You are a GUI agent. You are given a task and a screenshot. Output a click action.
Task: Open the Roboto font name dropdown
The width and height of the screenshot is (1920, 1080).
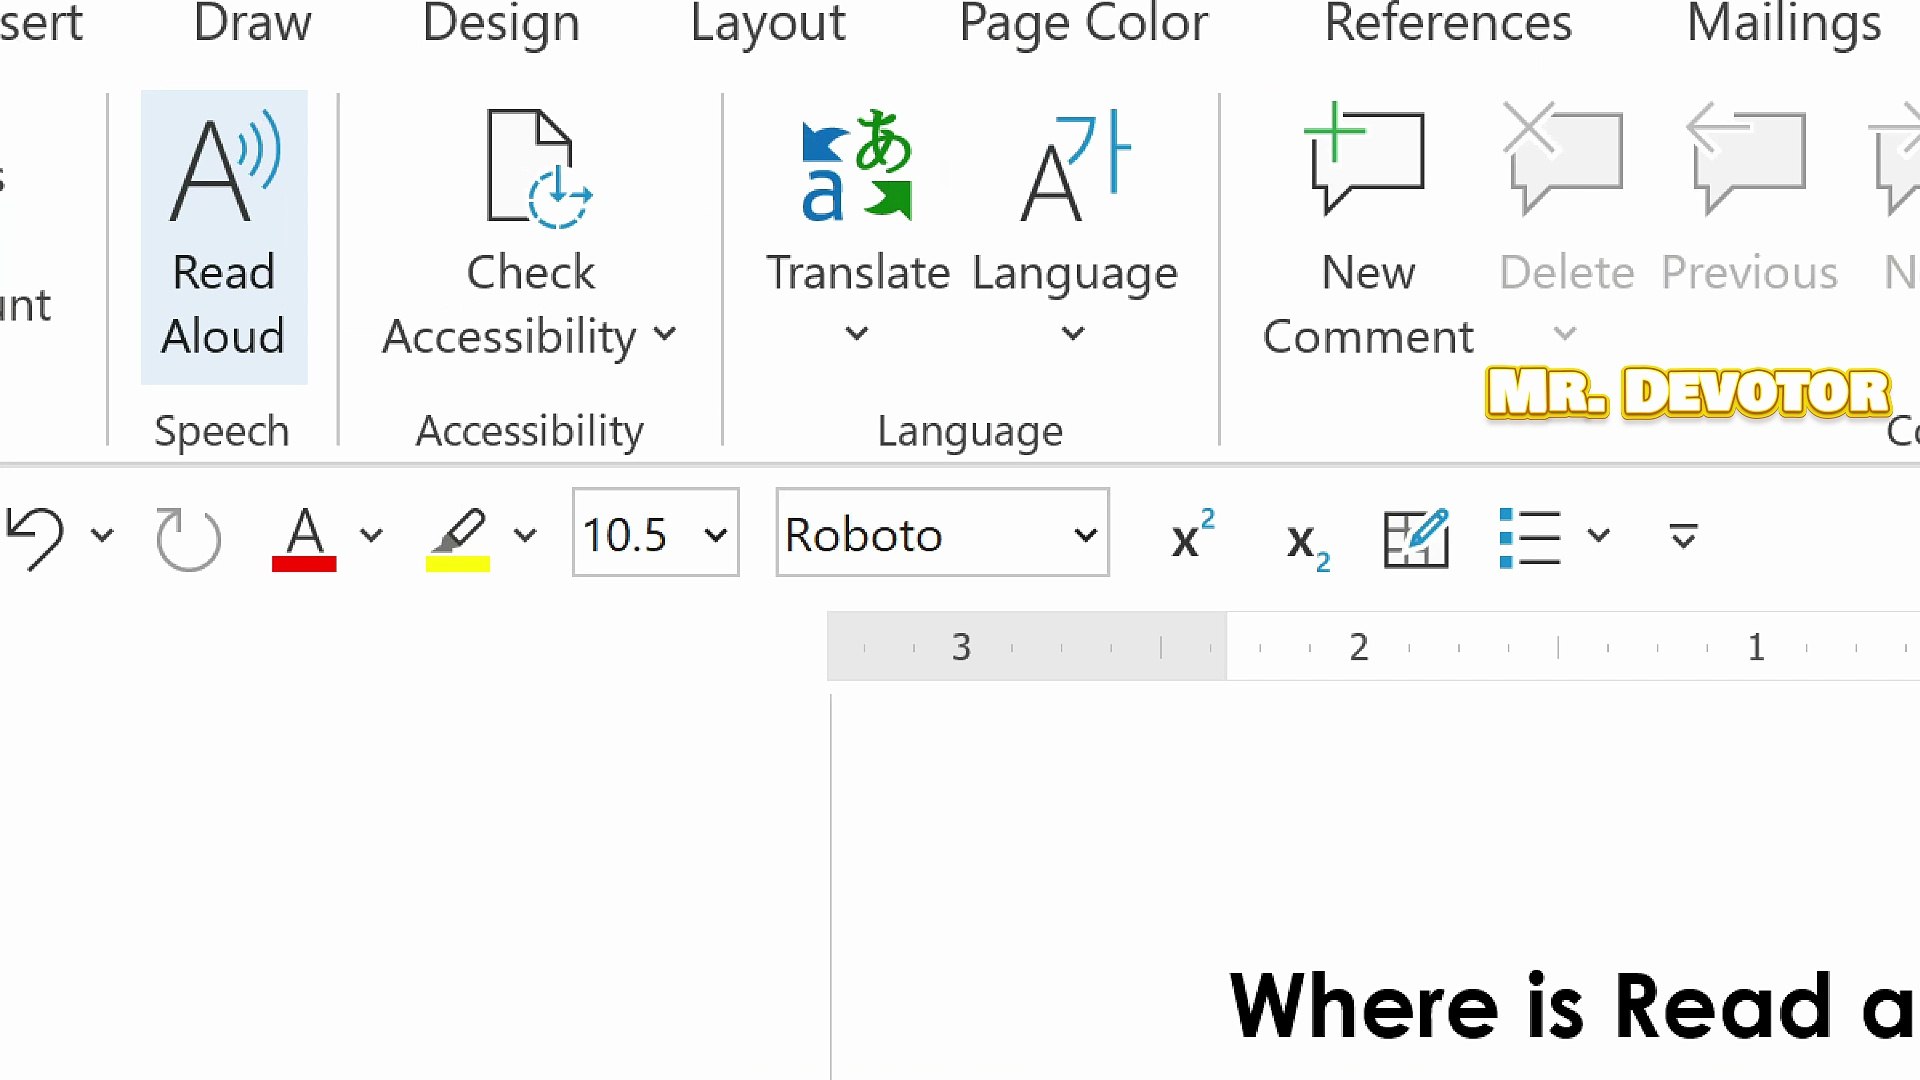click(1085, 536)
